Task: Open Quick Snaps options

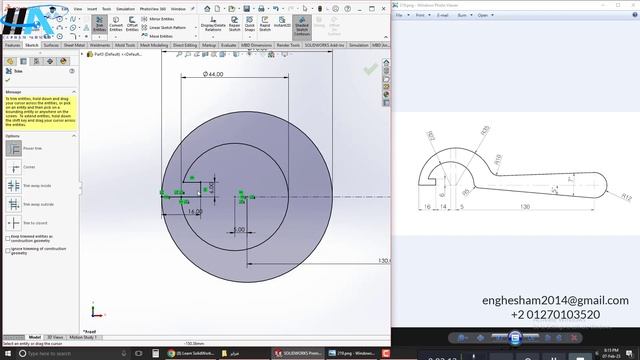Action: [249, 24]
